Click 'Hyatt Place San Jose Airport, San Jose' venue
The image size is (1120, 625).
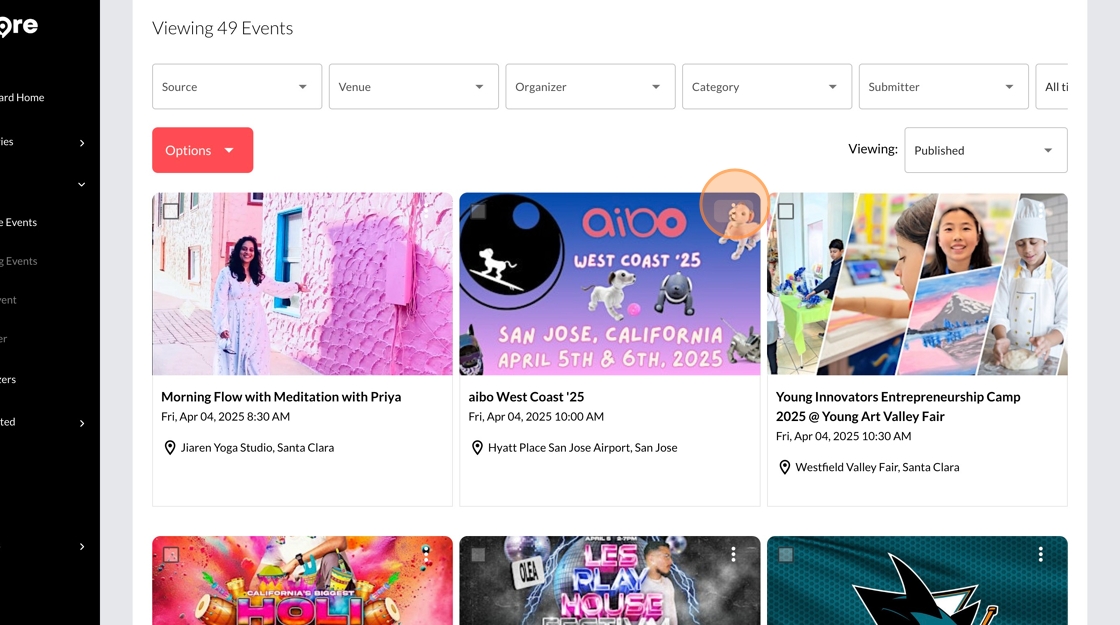pos(583,448)
